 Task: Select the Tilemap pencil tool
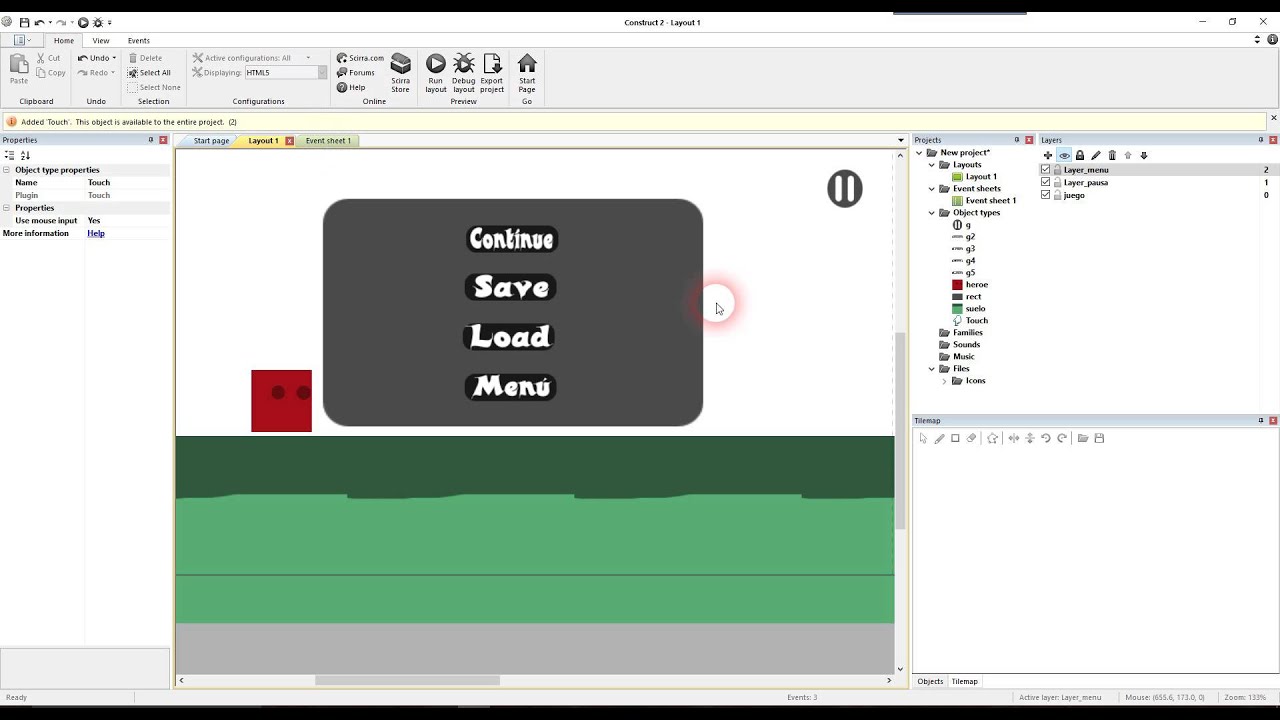click(x=939, y=438)
